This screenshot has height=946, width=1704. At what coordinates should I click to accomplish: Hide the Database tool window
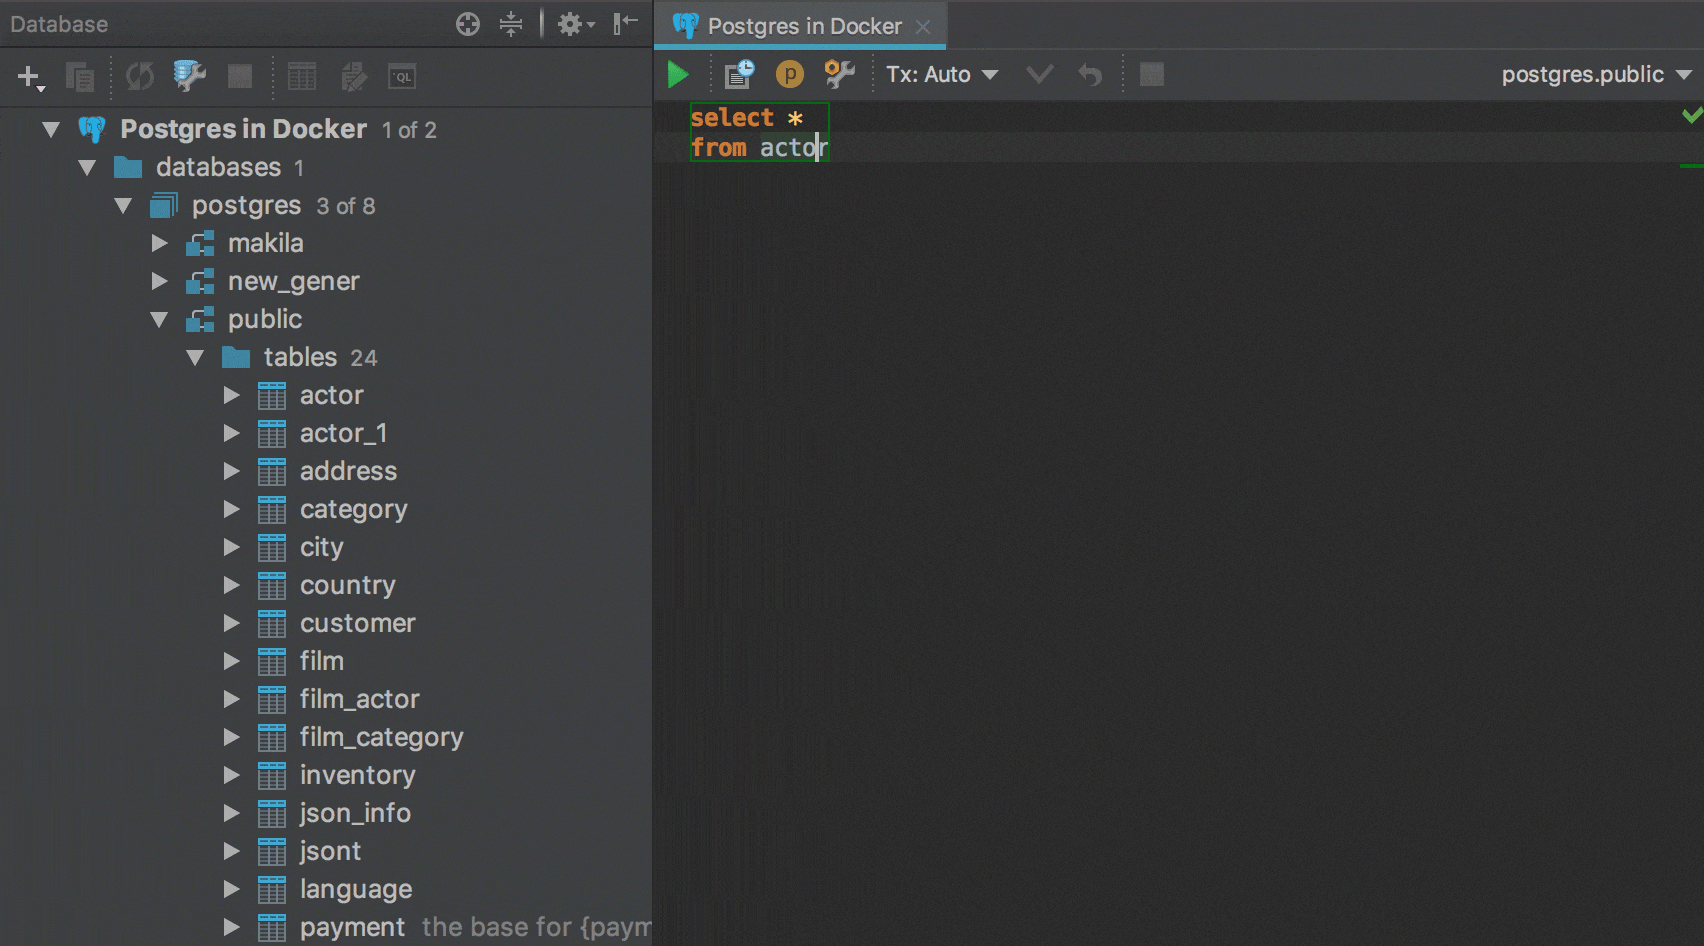point(627,23)
